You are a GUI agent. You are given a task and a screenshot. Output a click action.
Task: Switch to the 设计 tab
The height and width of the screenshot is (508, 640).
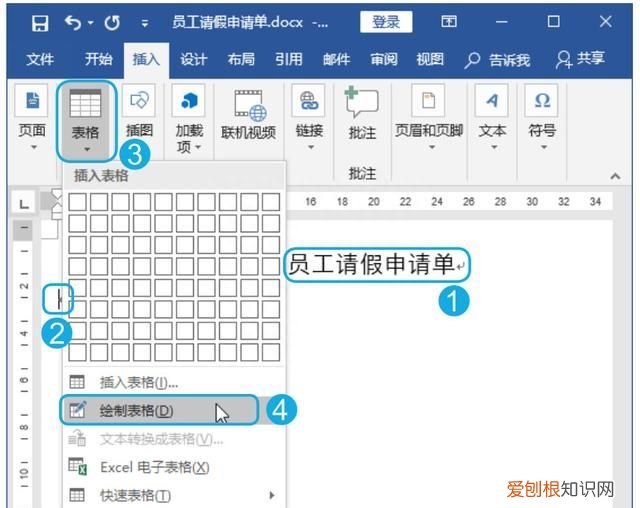[193, 60]
